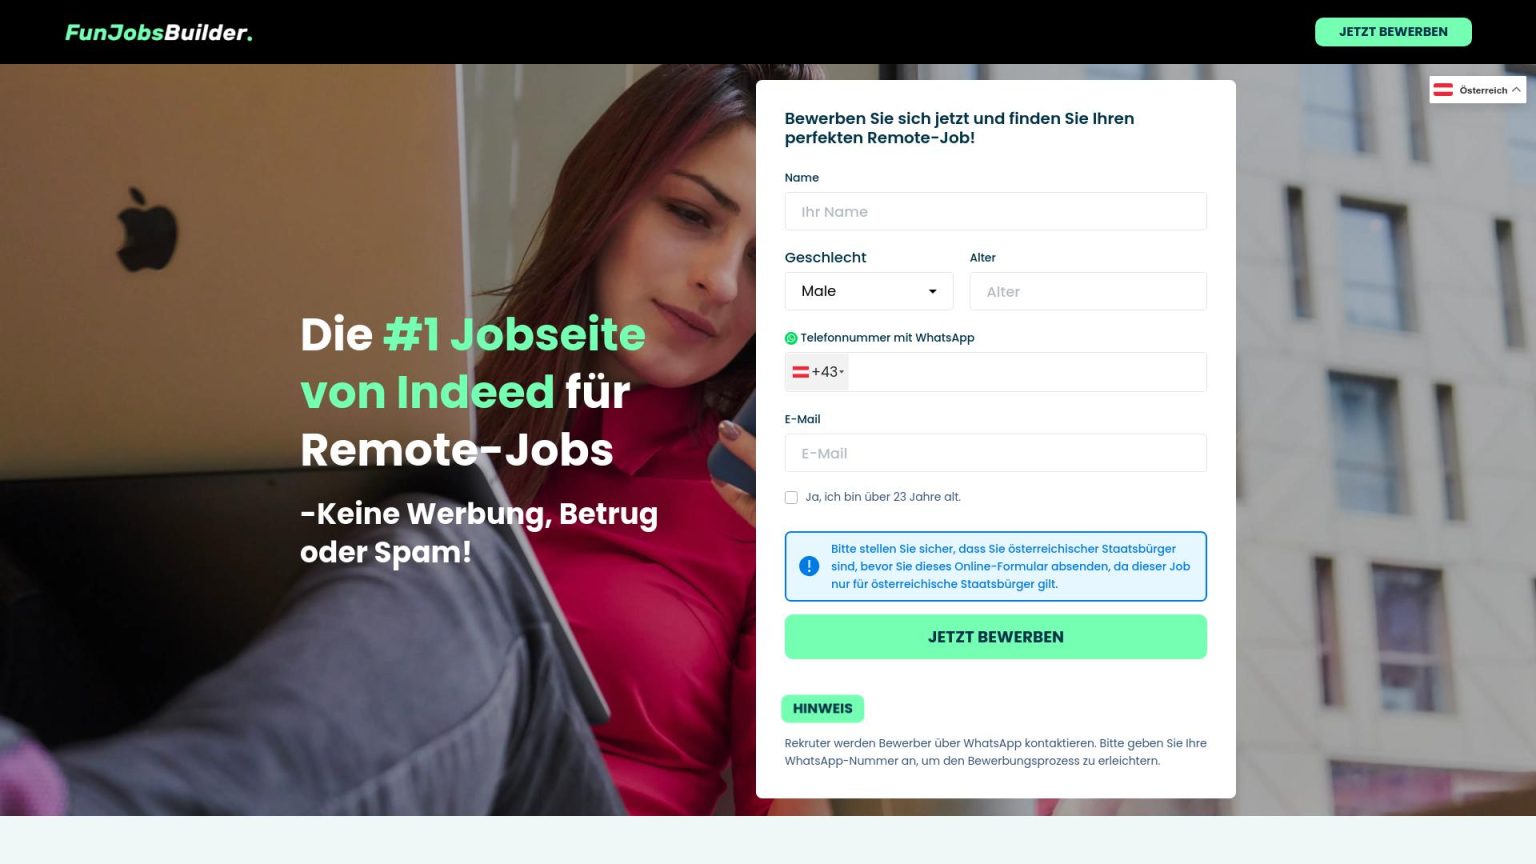Click the 'Ja, ich bin über 23' label

[x=883, y=497]
